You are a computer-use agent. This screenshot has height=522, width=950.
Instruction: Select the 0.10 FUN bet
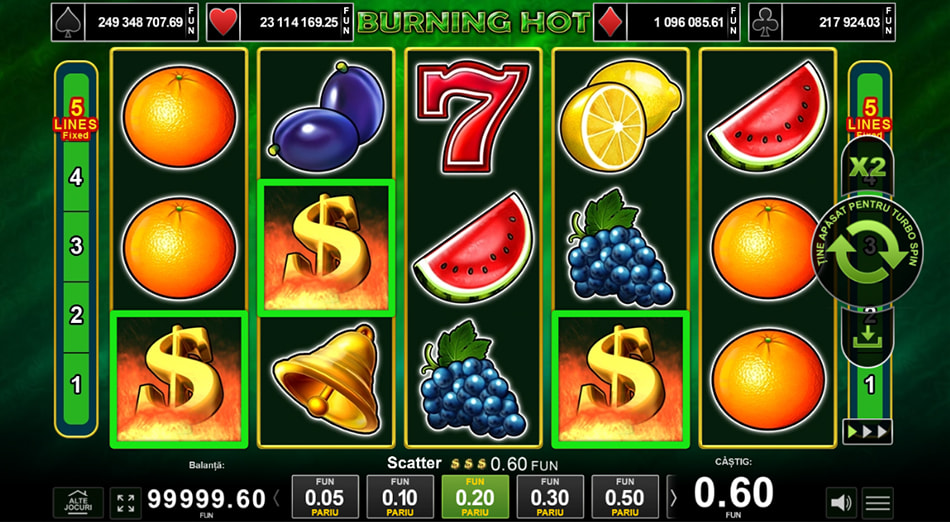pos(400,497)
